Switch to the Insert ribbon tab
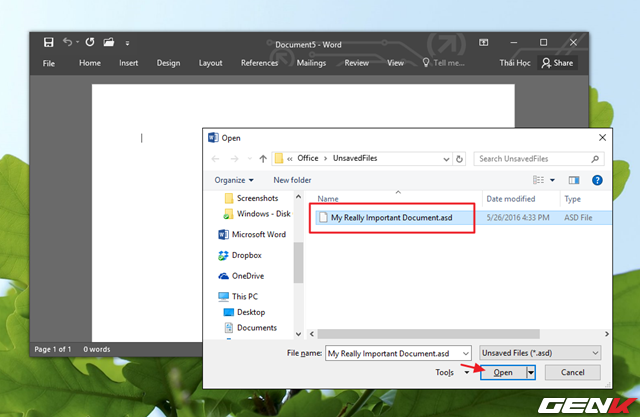 point(129,63)
